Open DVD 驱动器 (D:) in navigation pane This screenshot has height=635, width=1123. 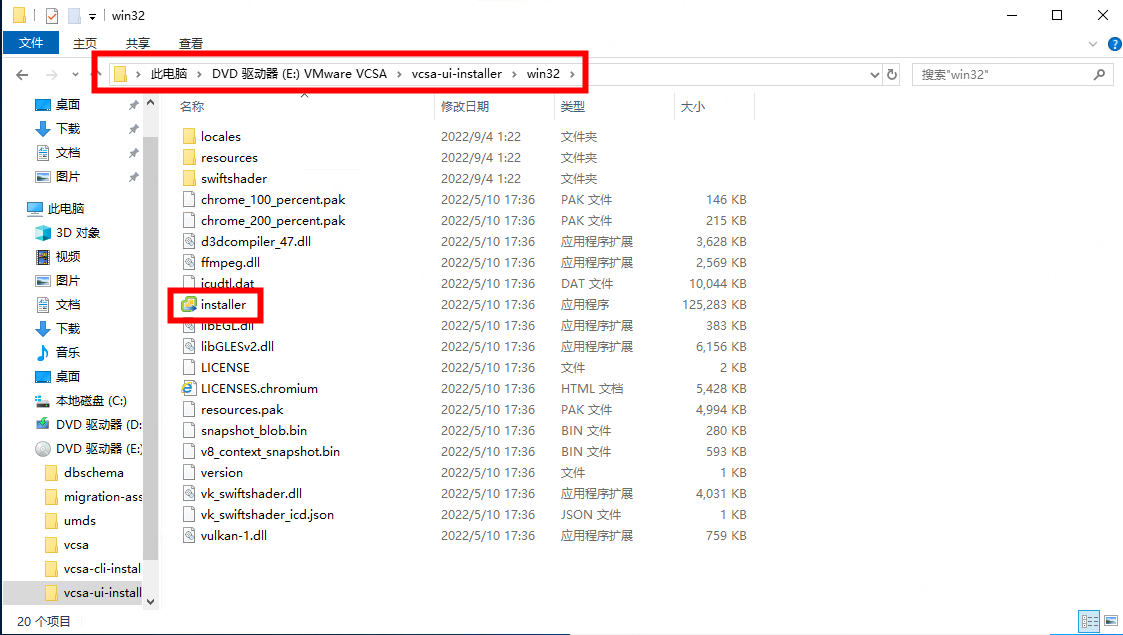point(89,425)
